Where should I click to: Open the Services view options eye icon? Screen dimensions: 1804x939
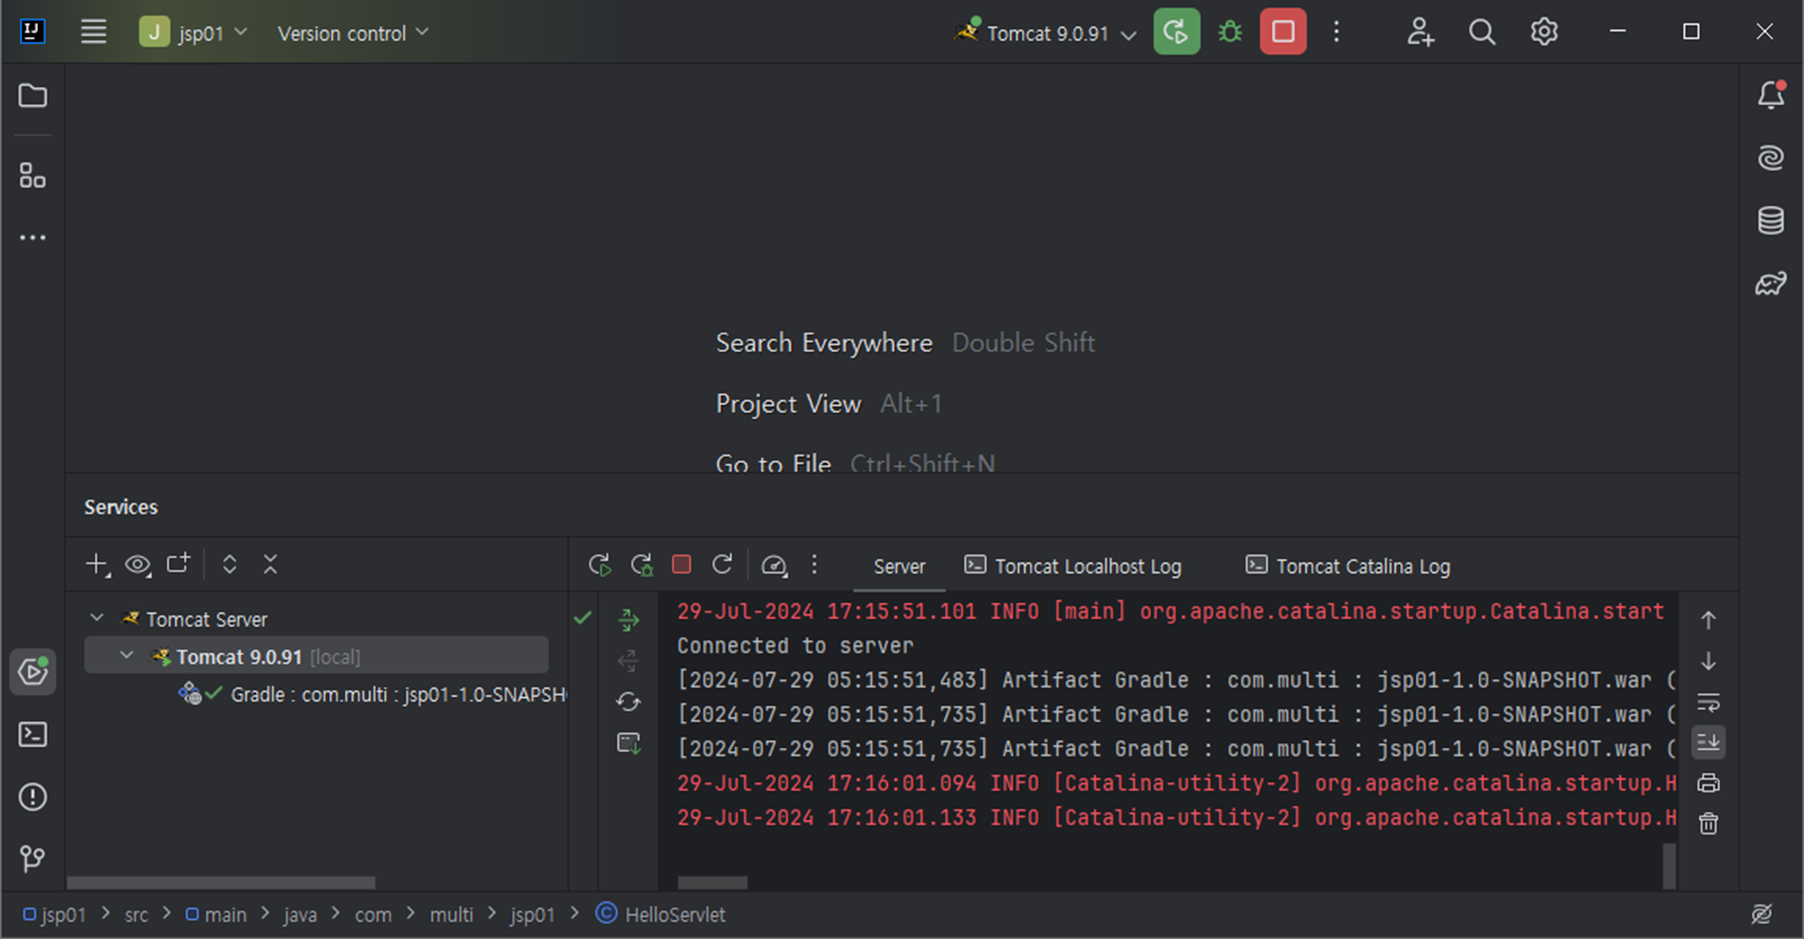pyautogui.click(x=137, y=565)
